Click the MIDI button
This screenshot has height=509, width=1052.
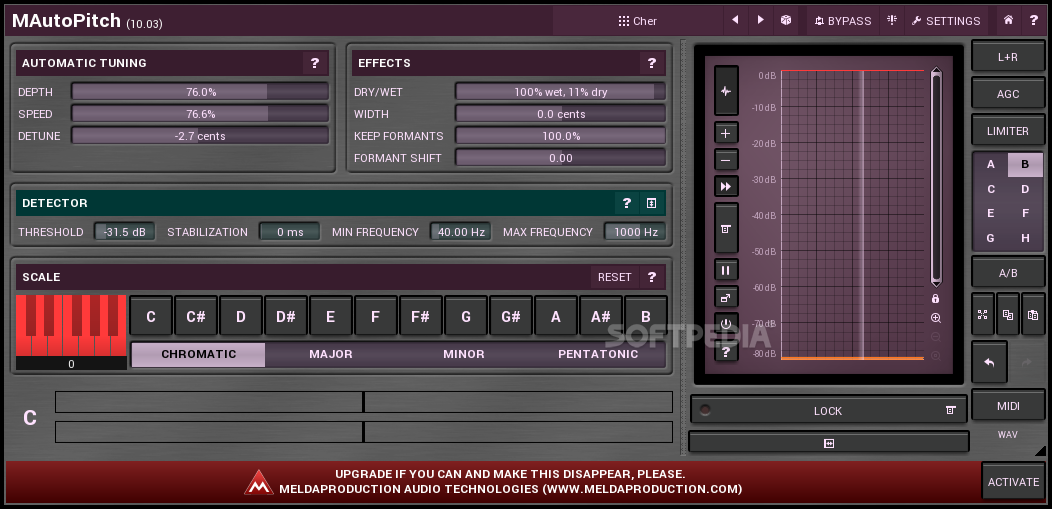[x=1008, y=406]
